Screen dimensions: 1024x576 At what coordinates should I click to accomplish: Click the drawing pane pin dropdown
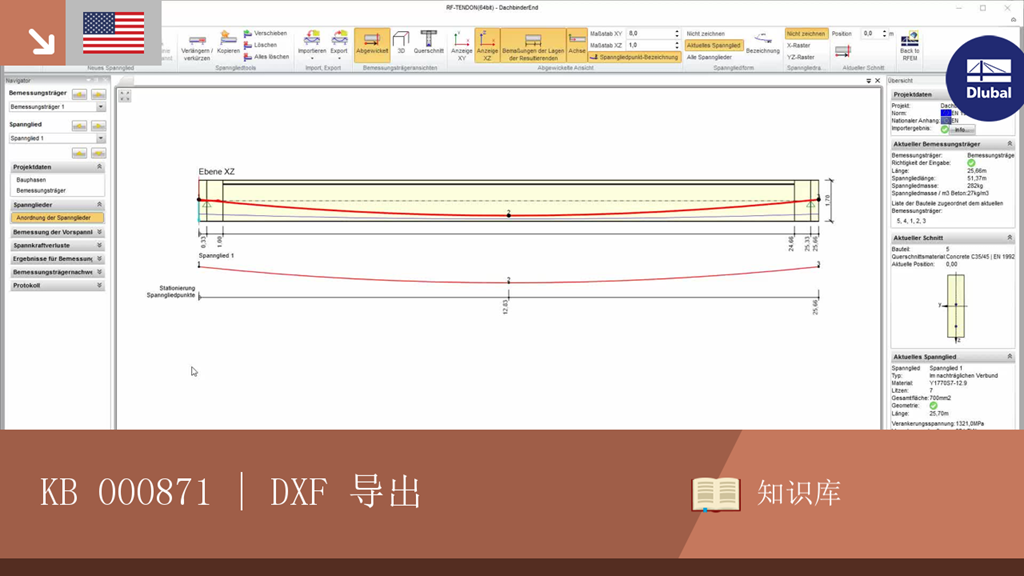pos(869,81)
